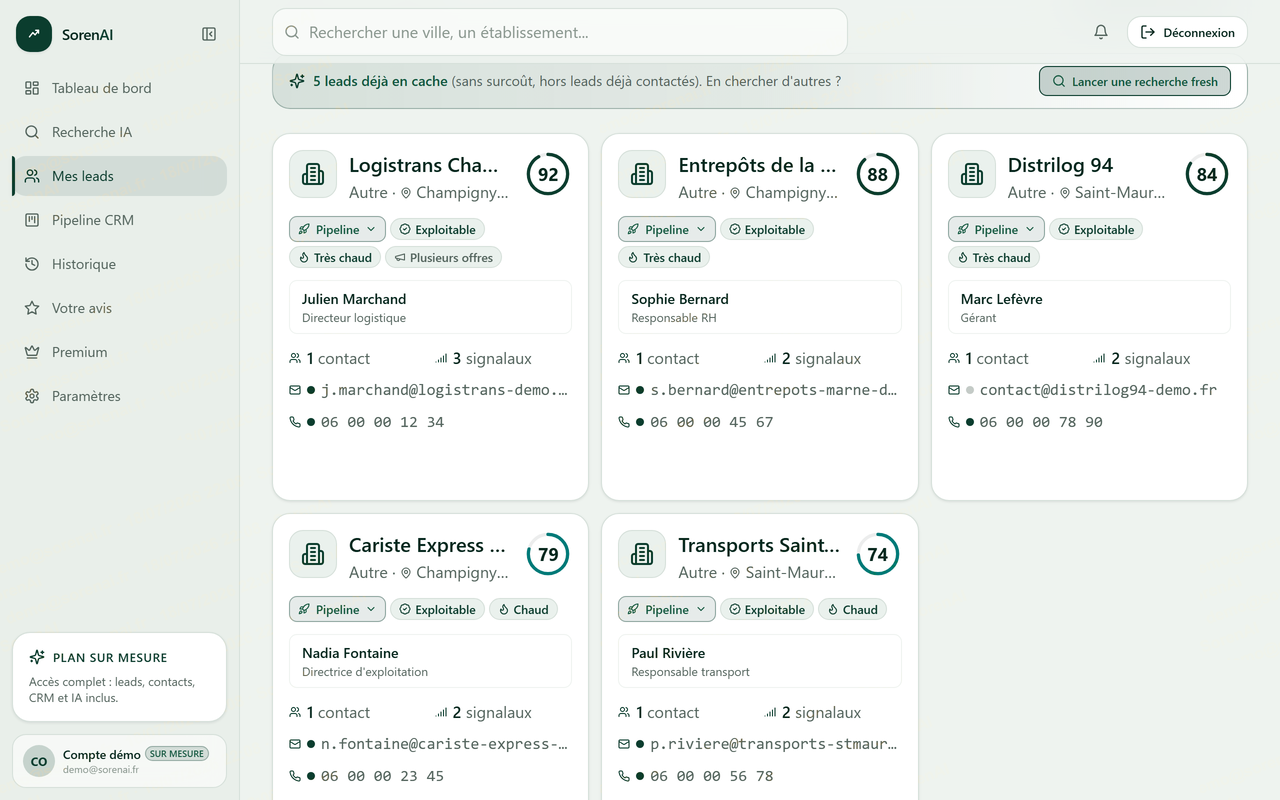This screenshot has width=1280, height=800.
Task: Click building icon on Transports Saint card
Action: [x=642, y=554]
